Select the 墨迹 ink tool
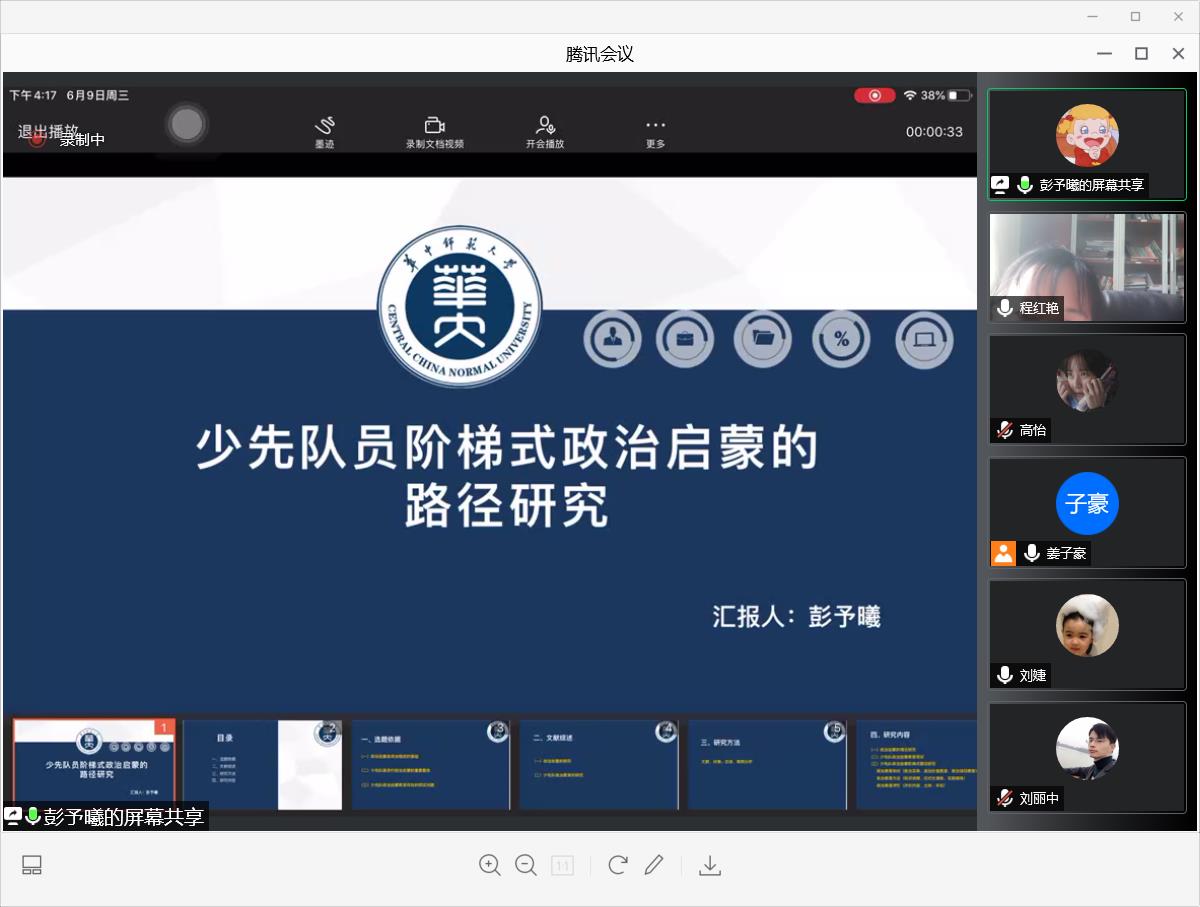The width and height of the screenshot is (1200, 907). pyautogui.click(x=325, y=130)
